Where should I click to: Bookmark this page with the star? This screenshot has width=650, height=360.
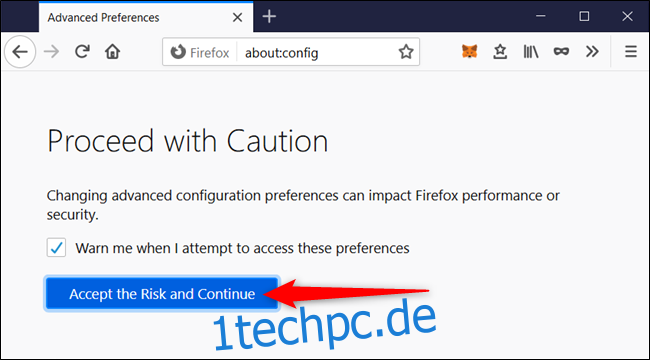tap(406, 52)
